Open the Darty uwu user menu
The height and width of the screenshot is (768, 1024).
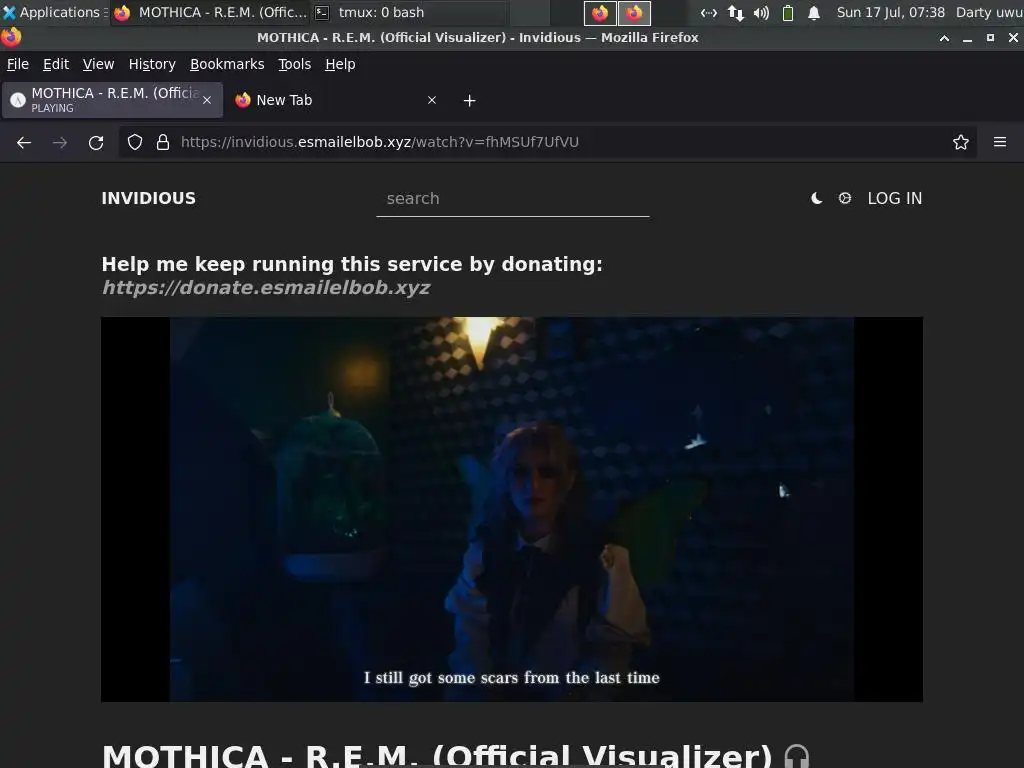(x=989, y=12)
